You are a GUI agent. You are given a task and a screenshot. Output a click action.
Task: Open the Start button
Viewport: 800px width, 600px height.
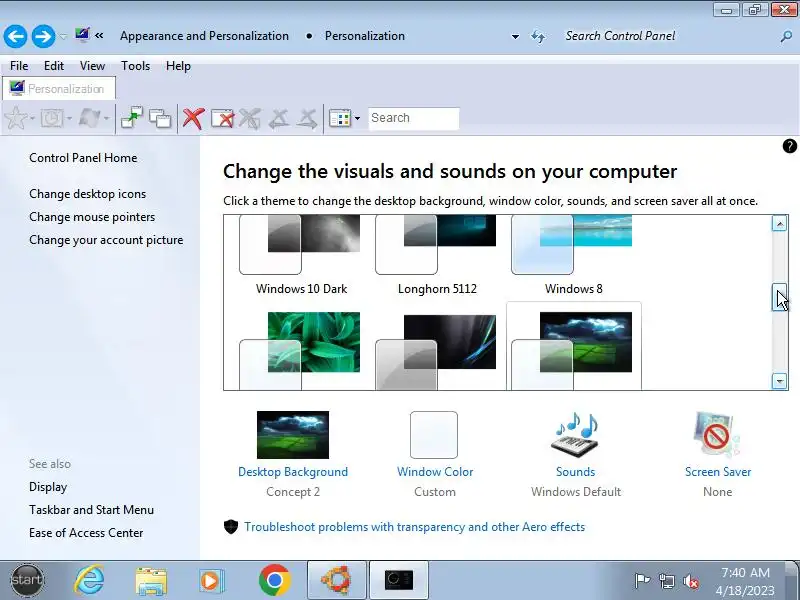pyautogui.click(x=28, y=580)
